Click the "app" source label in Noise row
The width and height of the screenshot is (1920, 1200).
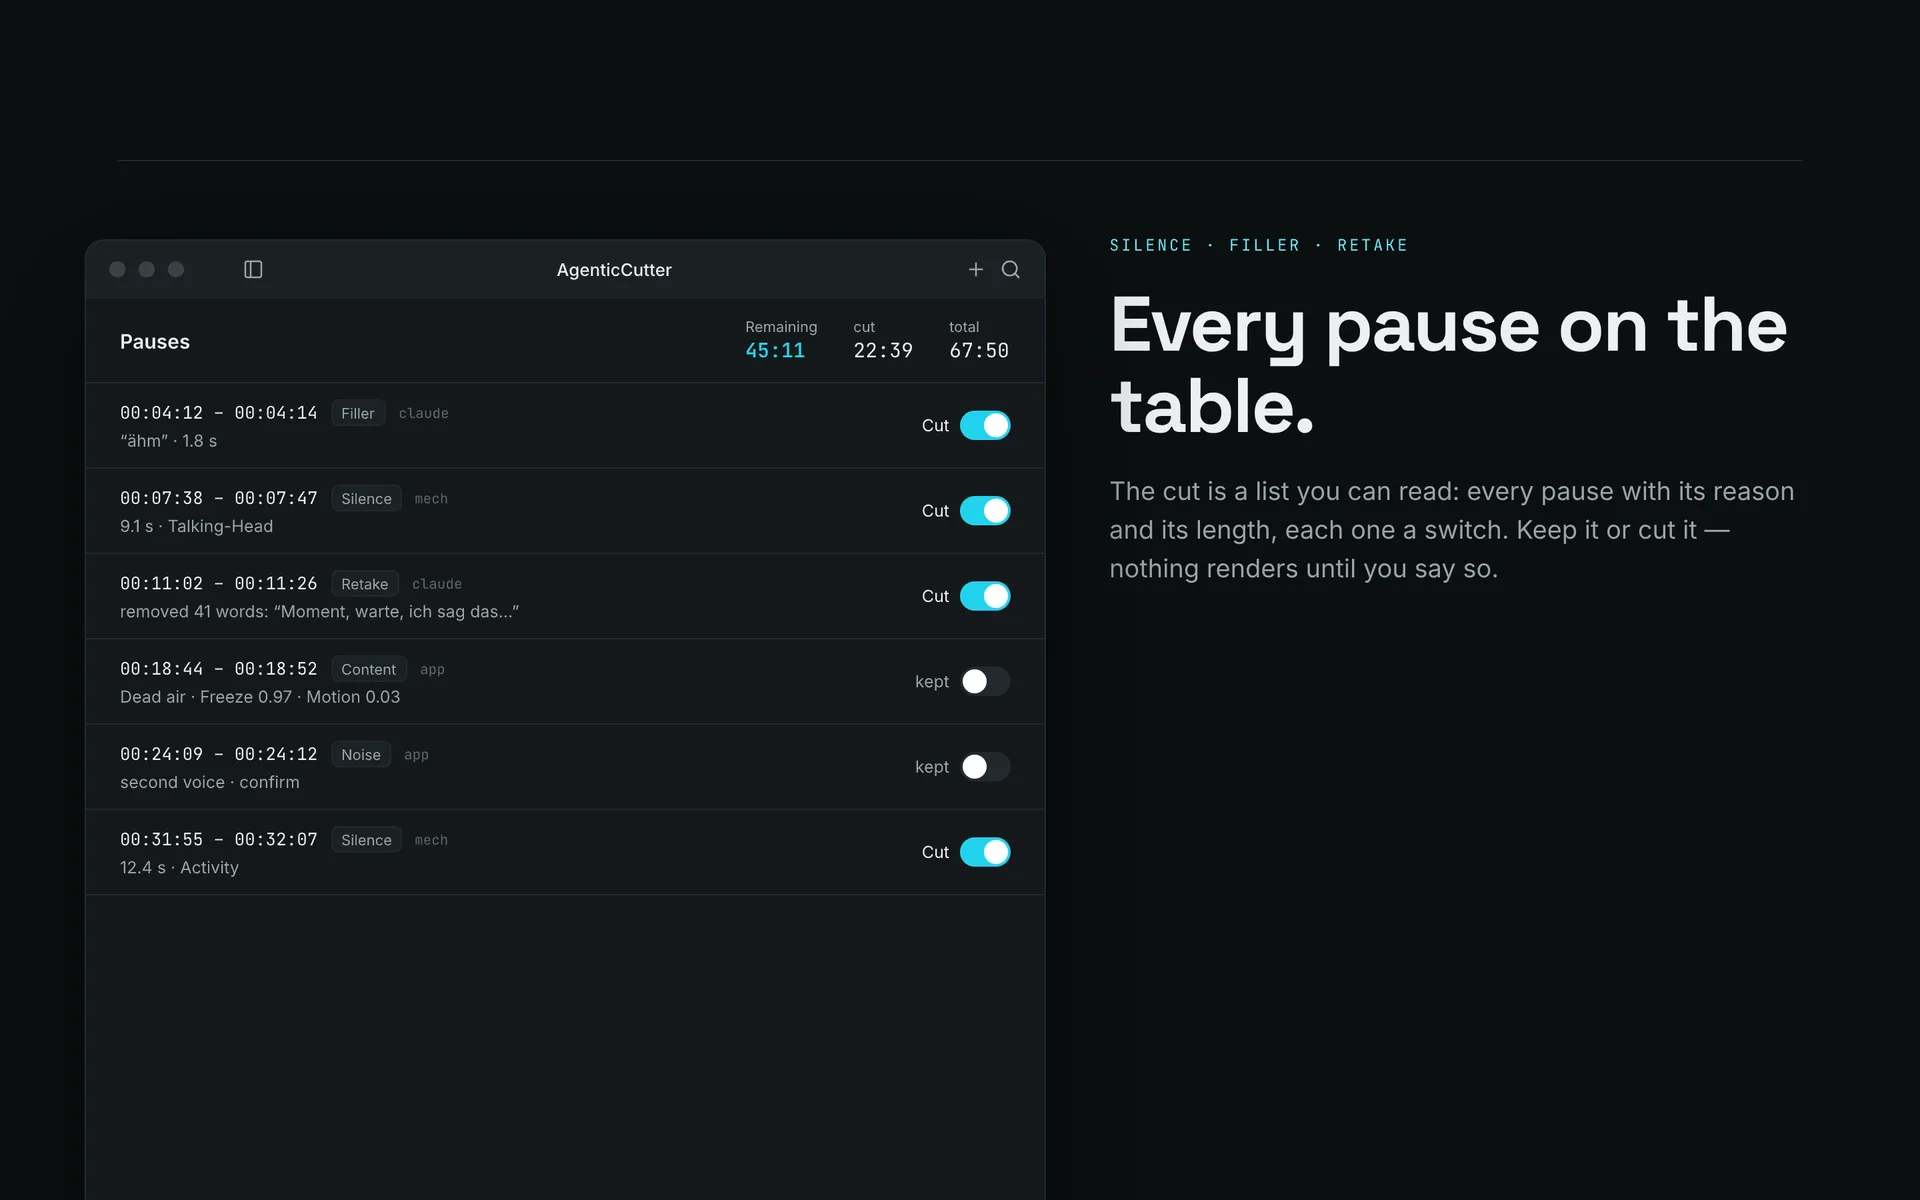click(416, 755)
